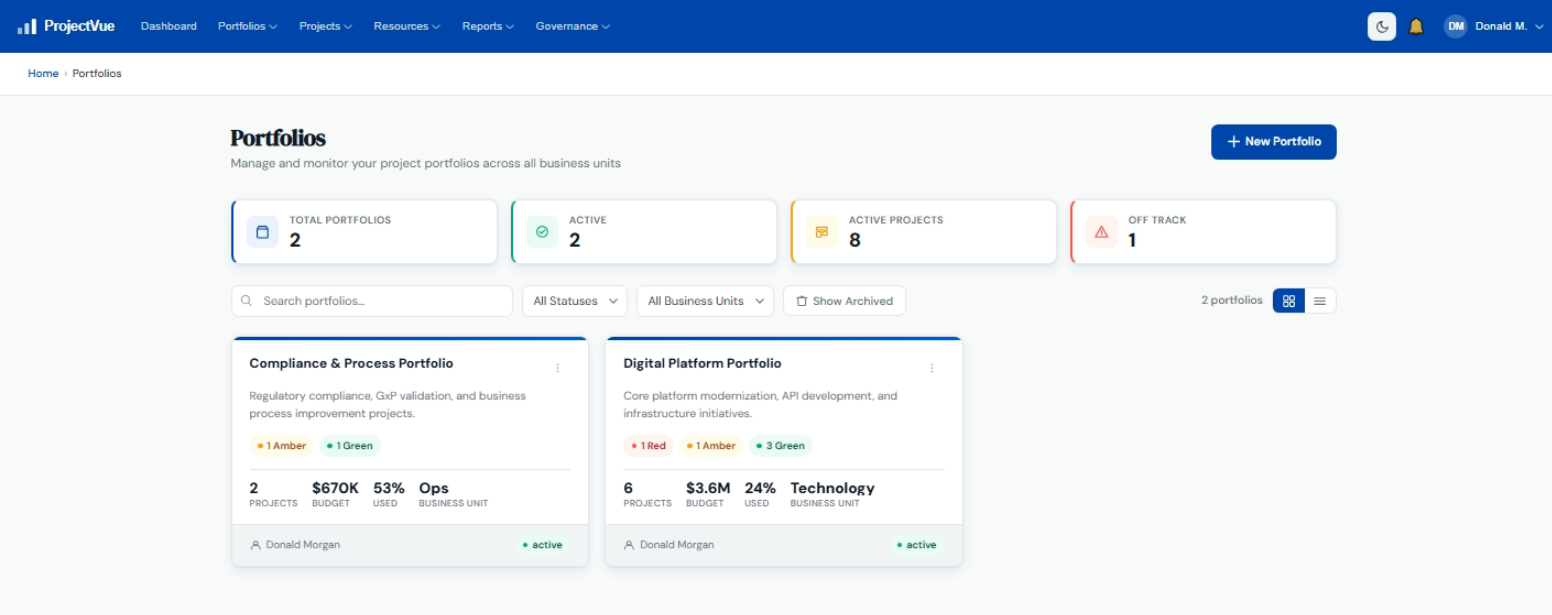Screen dimensions: 1552x615
Task: Click the $3.6M budget value
Action: click(708, 488)
